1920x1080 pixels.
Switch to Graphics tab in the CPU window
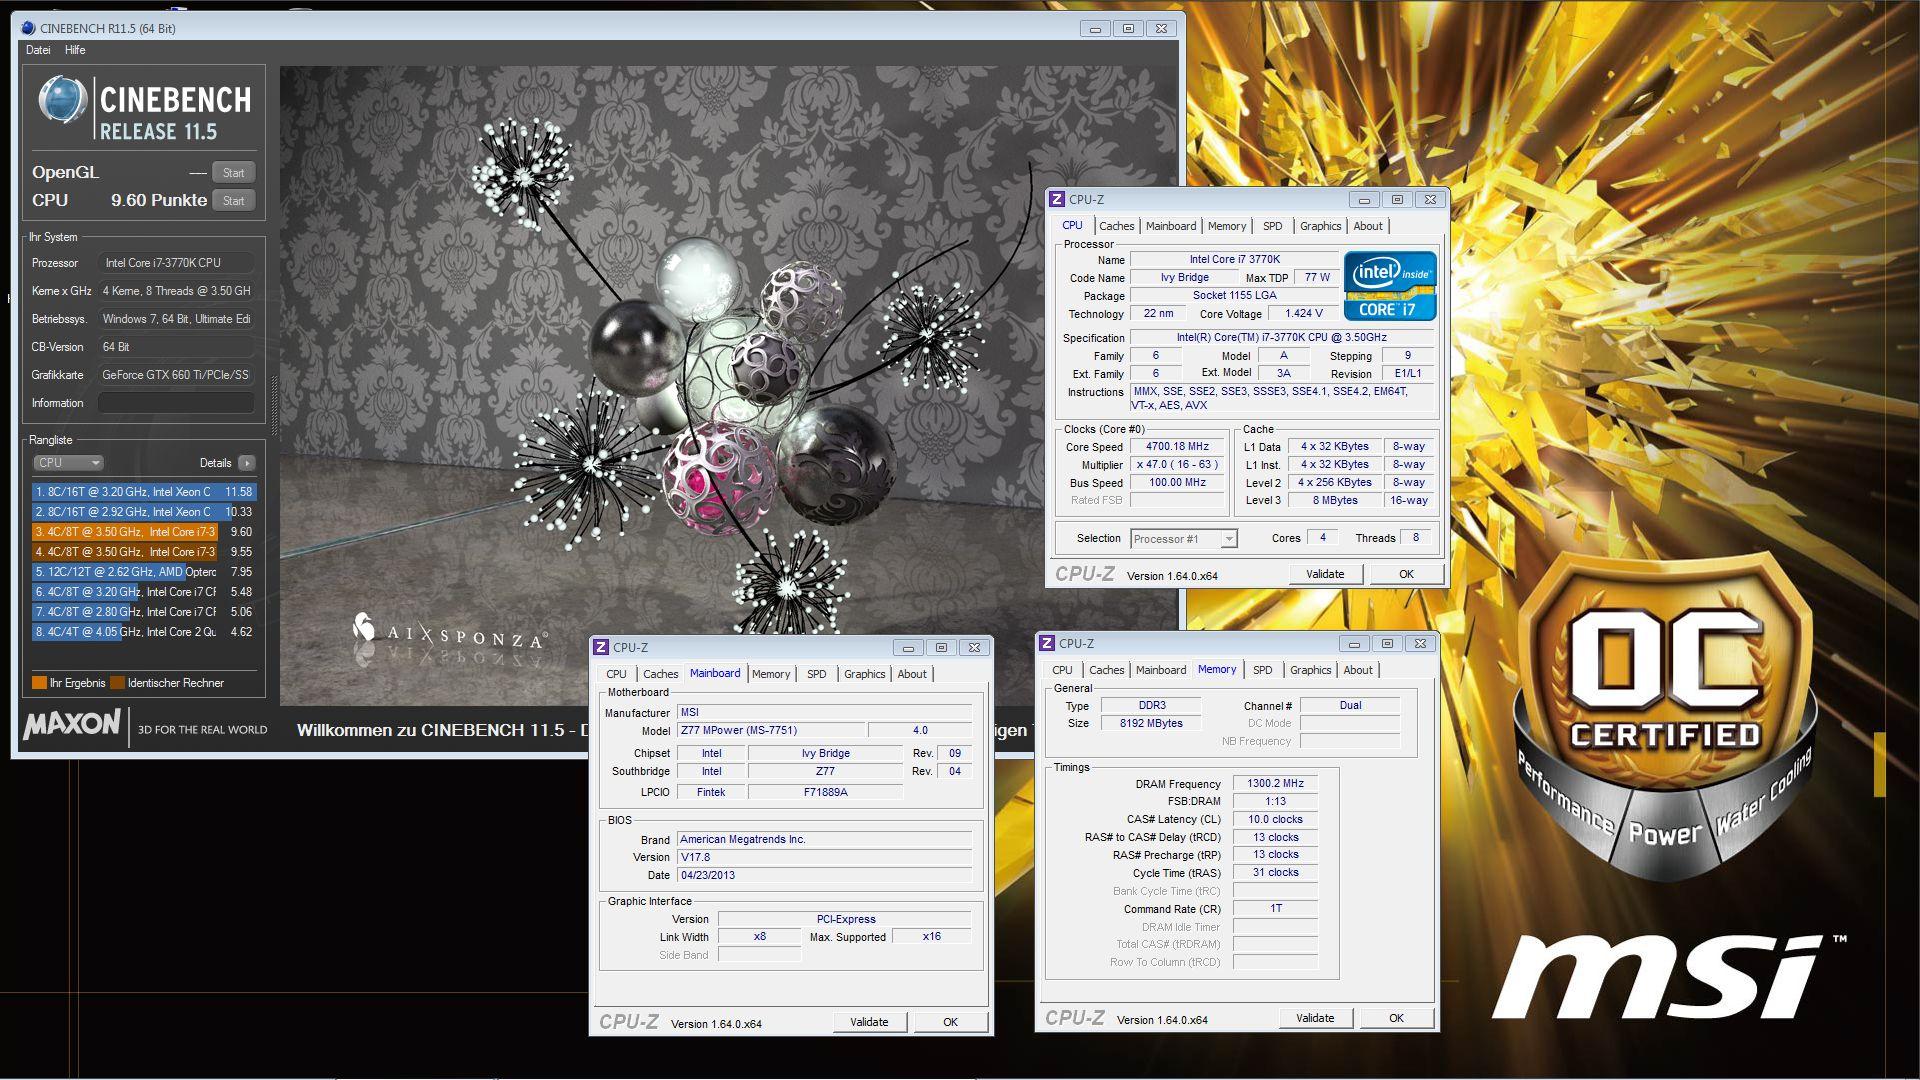[1320, 226]
